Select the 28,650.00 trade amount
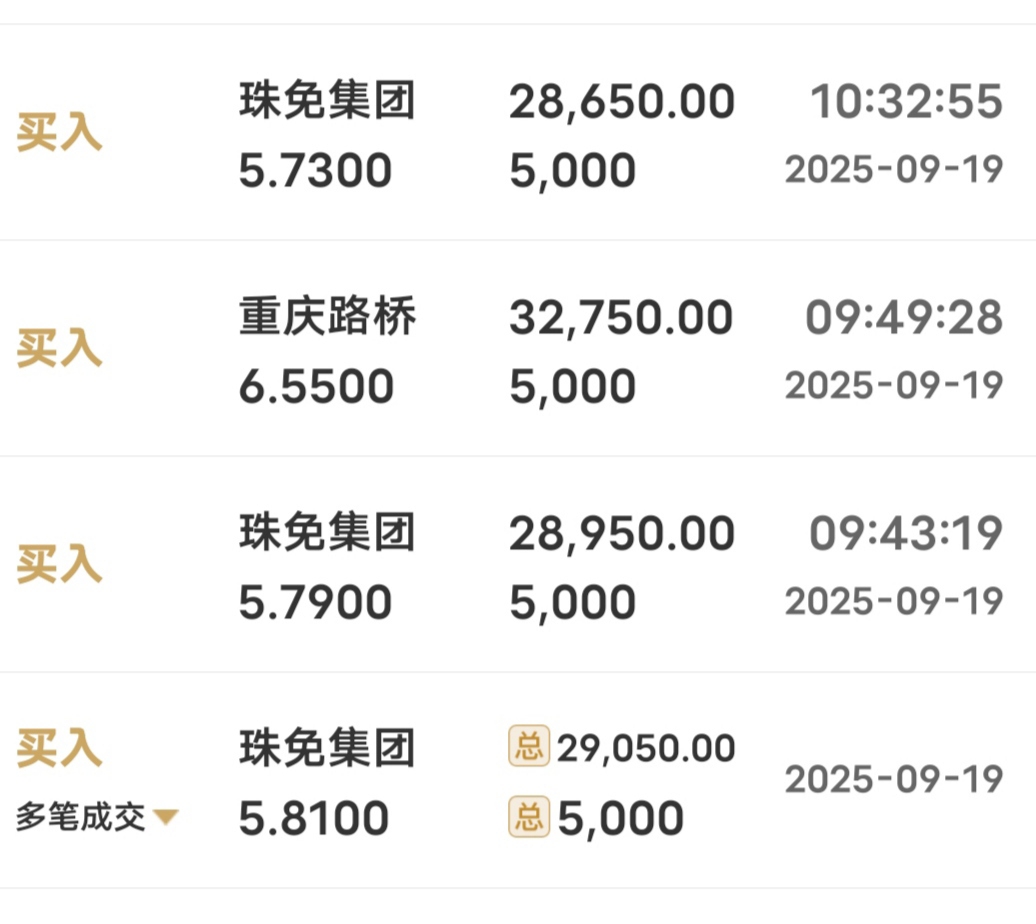The width and height of the screenshot is (1036, 924). pyautogui.click(x=622, y=102)
